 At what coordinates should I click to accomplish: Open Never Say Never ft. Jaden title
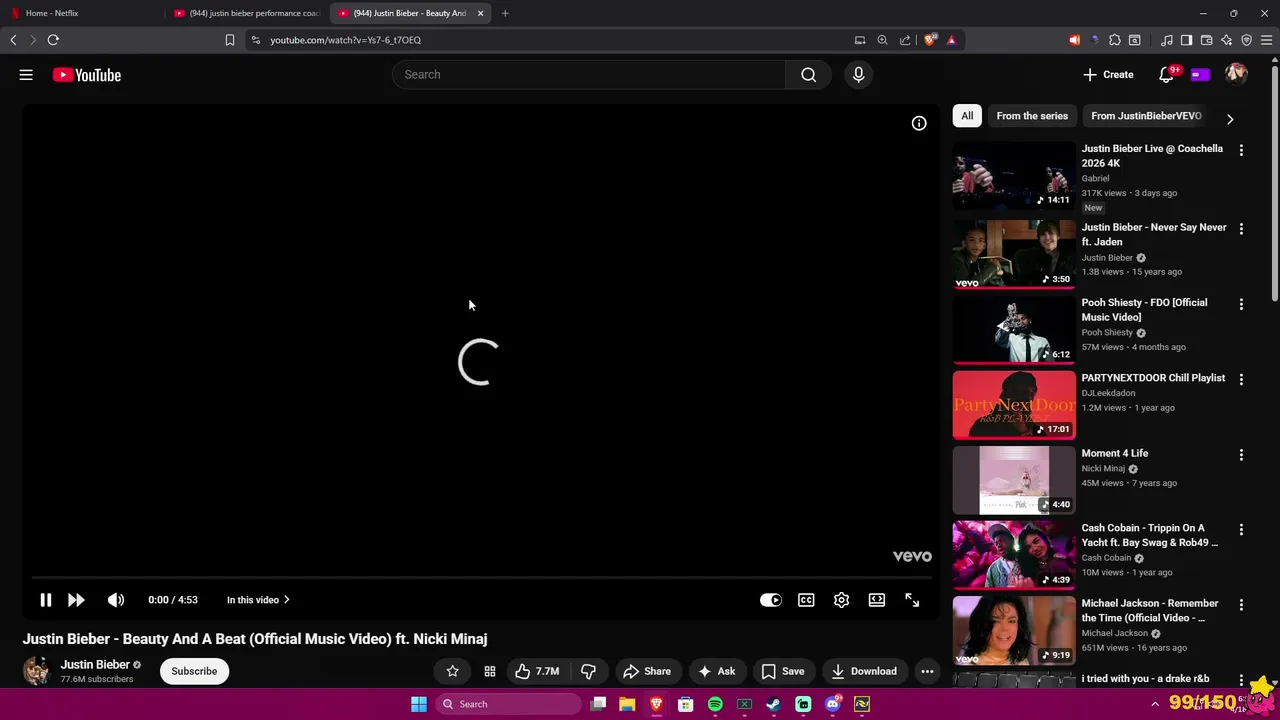coord(1154,234)
